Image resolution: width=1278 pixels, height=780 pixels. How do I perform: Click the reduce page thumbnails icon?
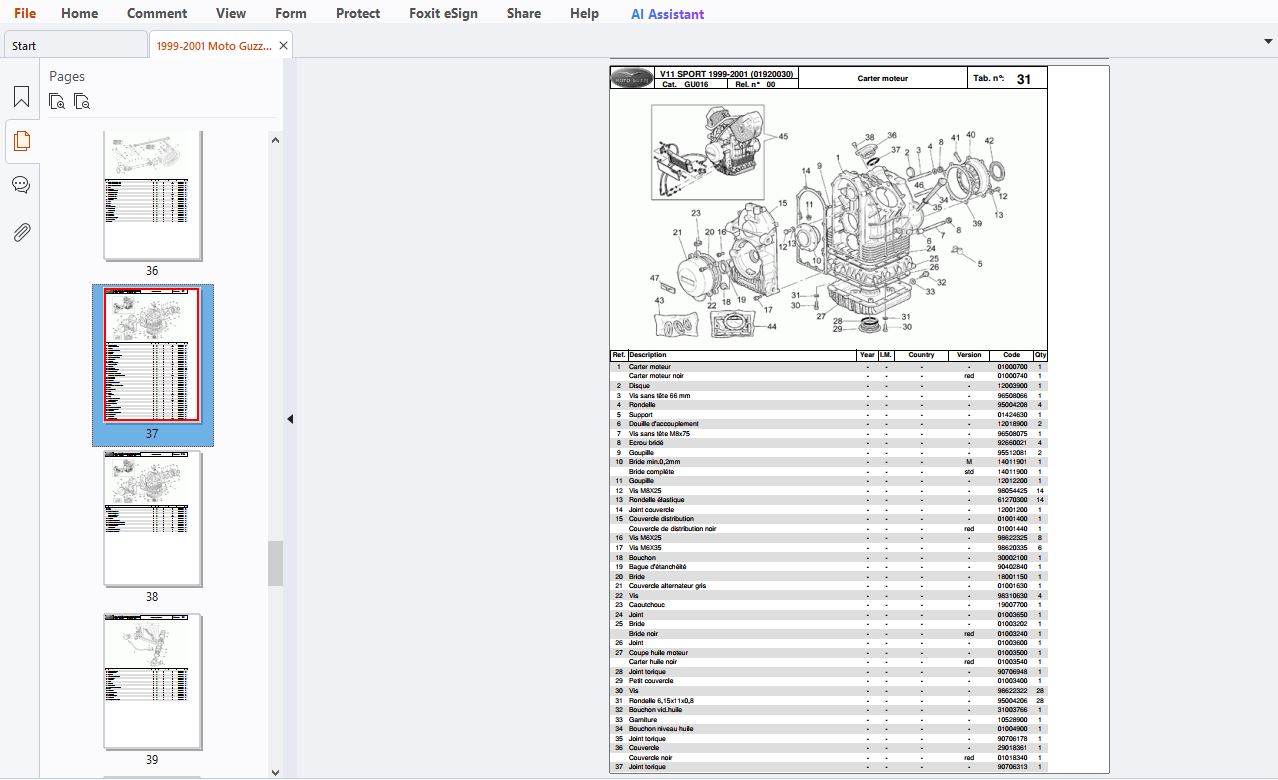tap(82, 101)
